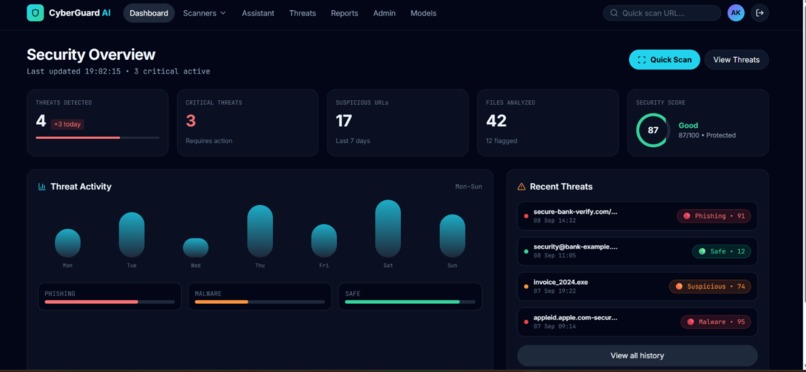This screenshot has height=372, width=806.
Task: Click the View Threats button
Action: click(x=736, y=60)
